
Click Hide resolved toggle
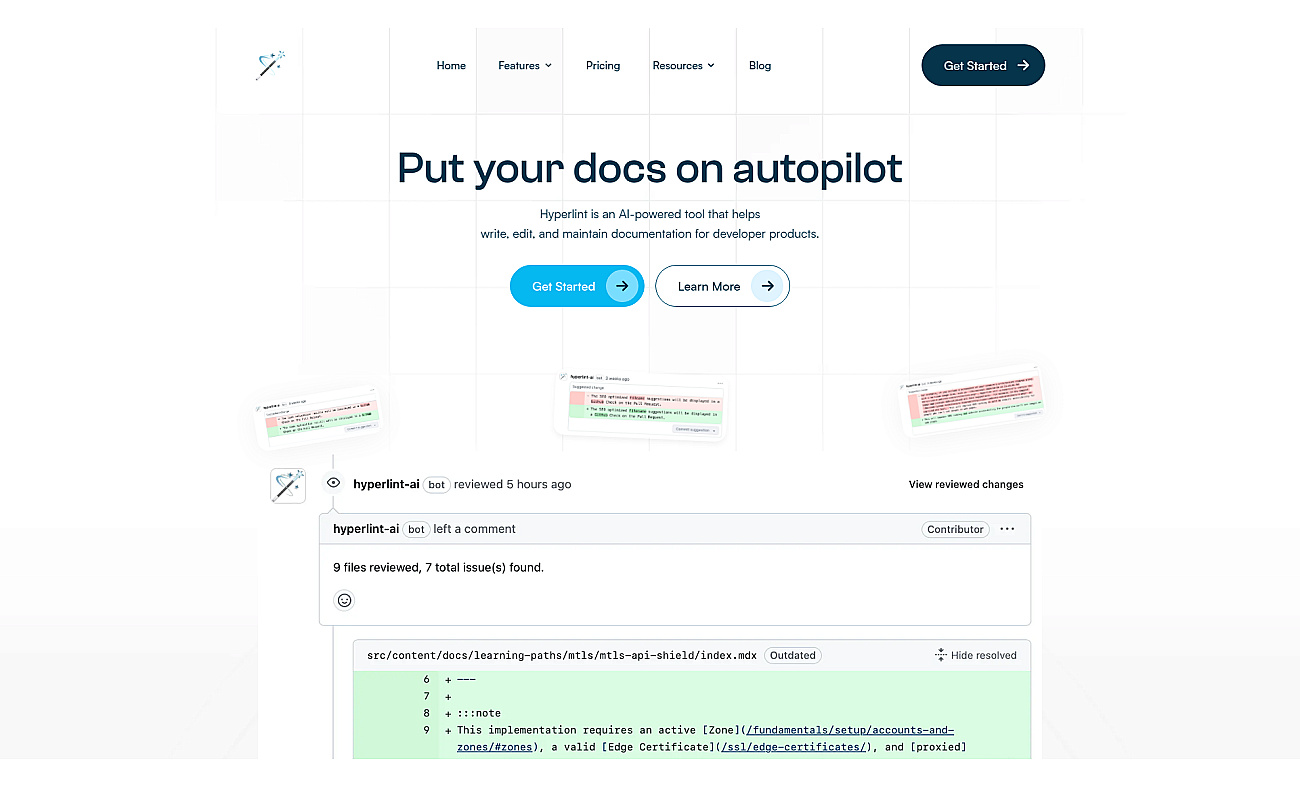pos(975,656)
